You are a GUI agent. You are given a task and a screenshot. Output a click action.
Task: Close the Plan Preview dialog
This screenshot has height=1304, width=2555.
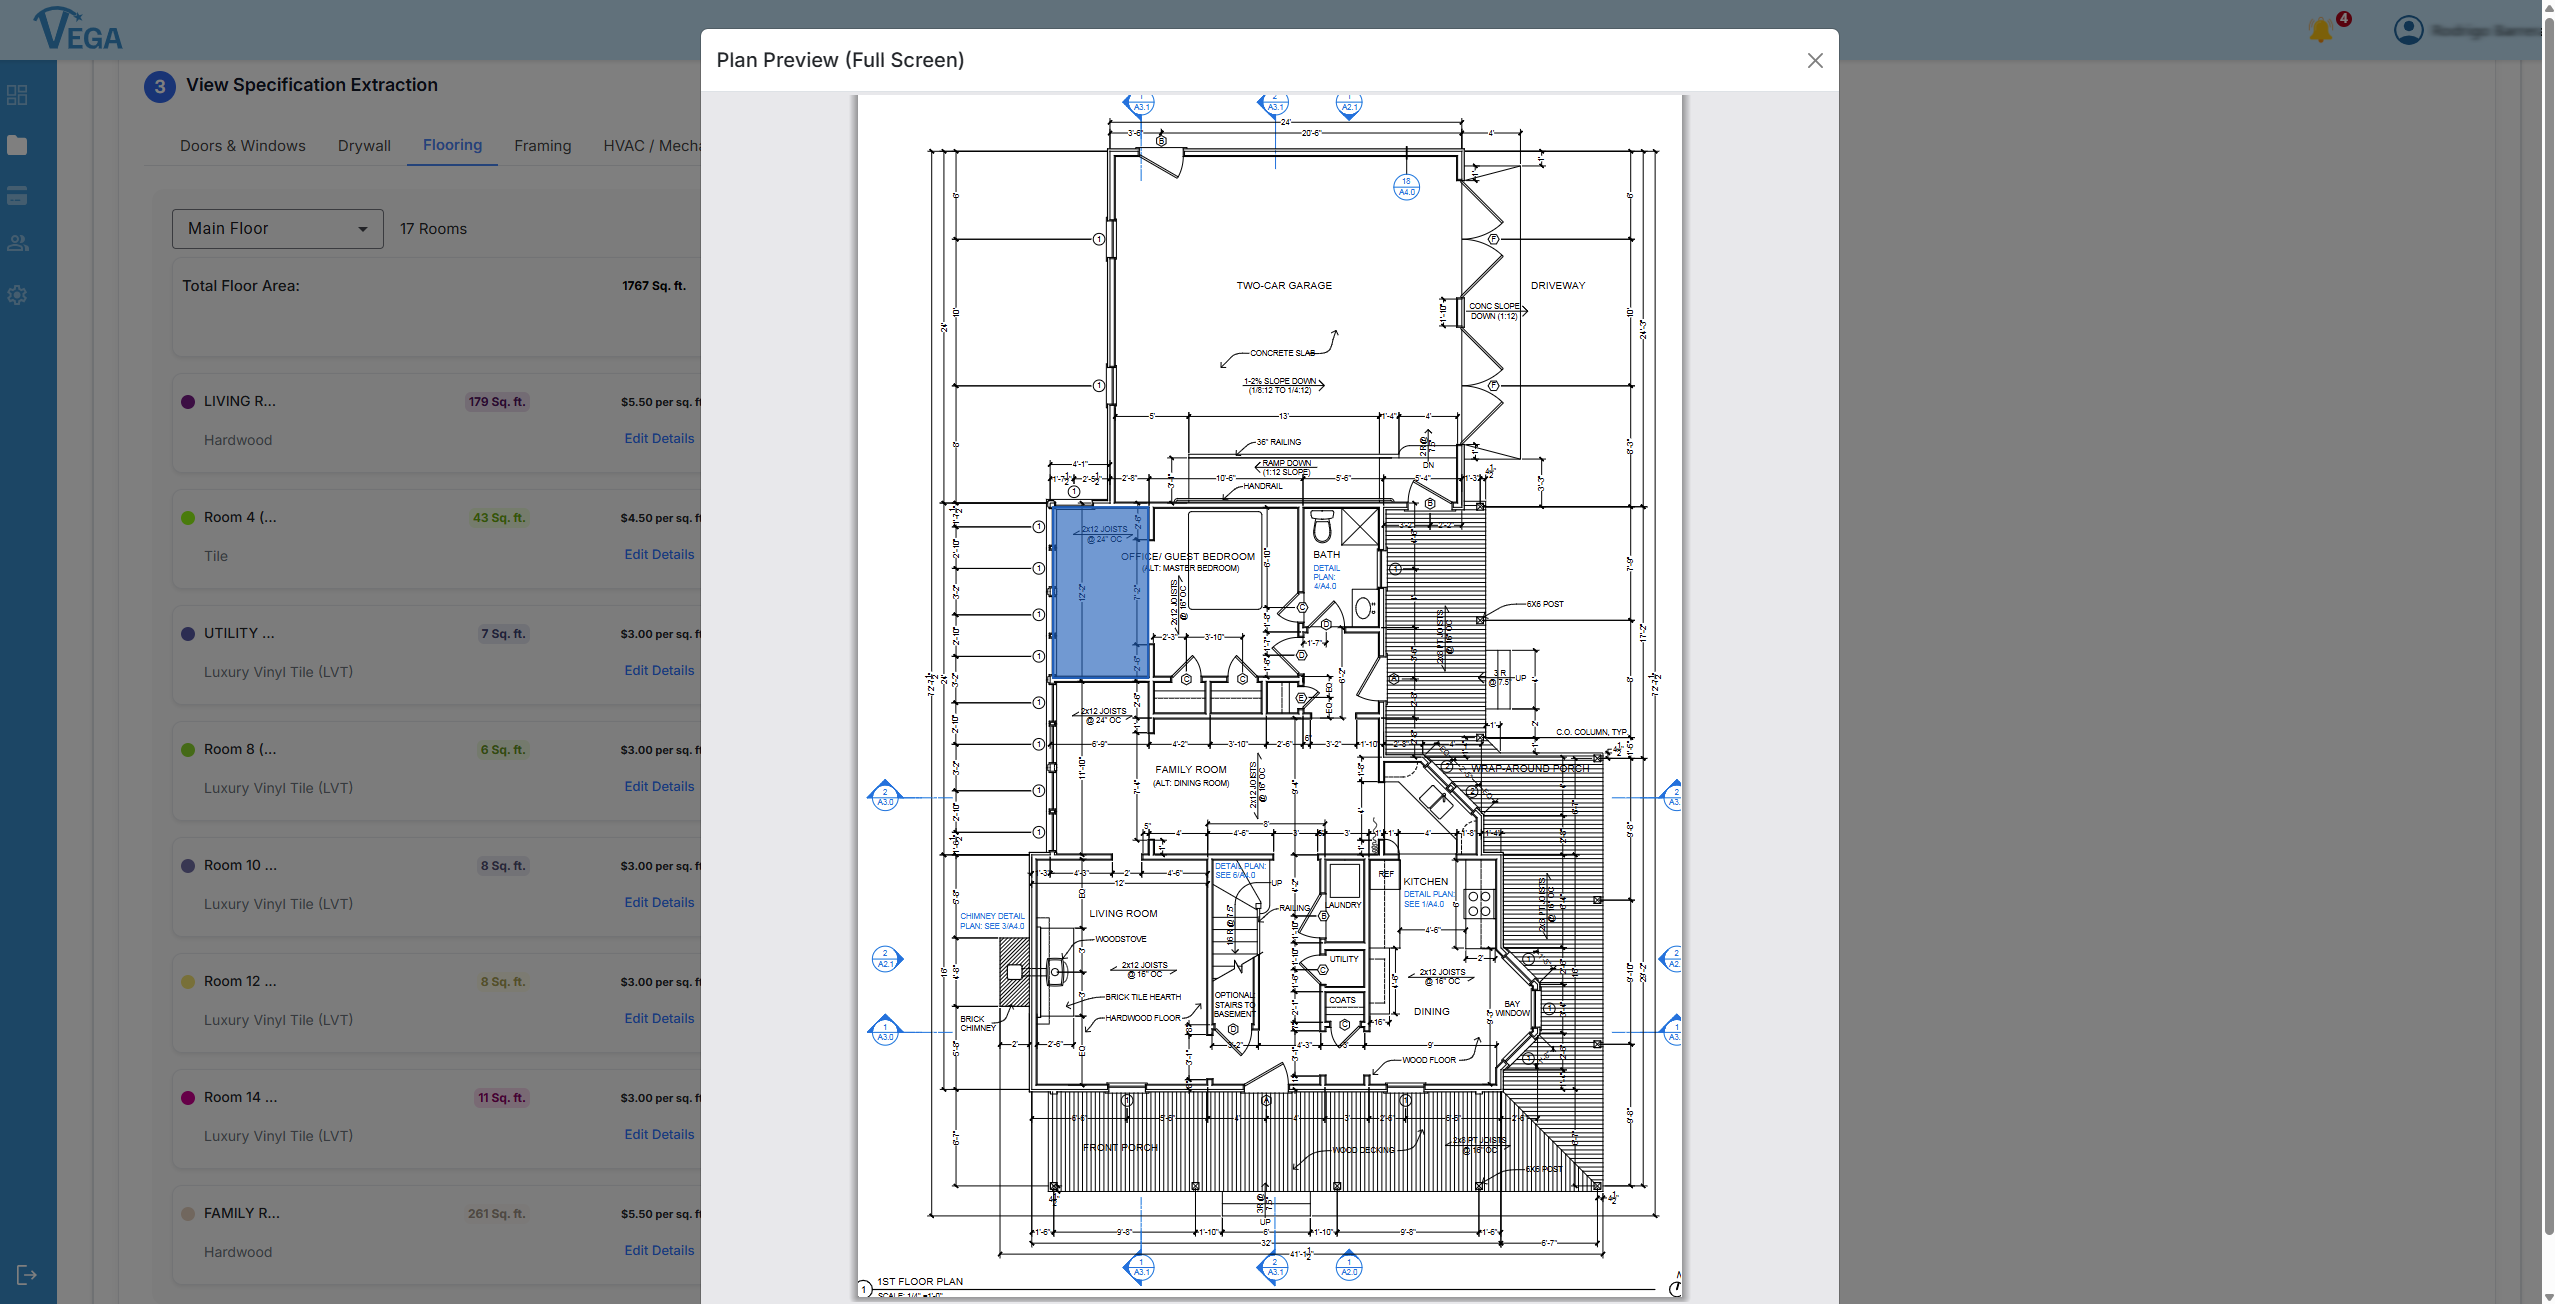(1815, 60)
